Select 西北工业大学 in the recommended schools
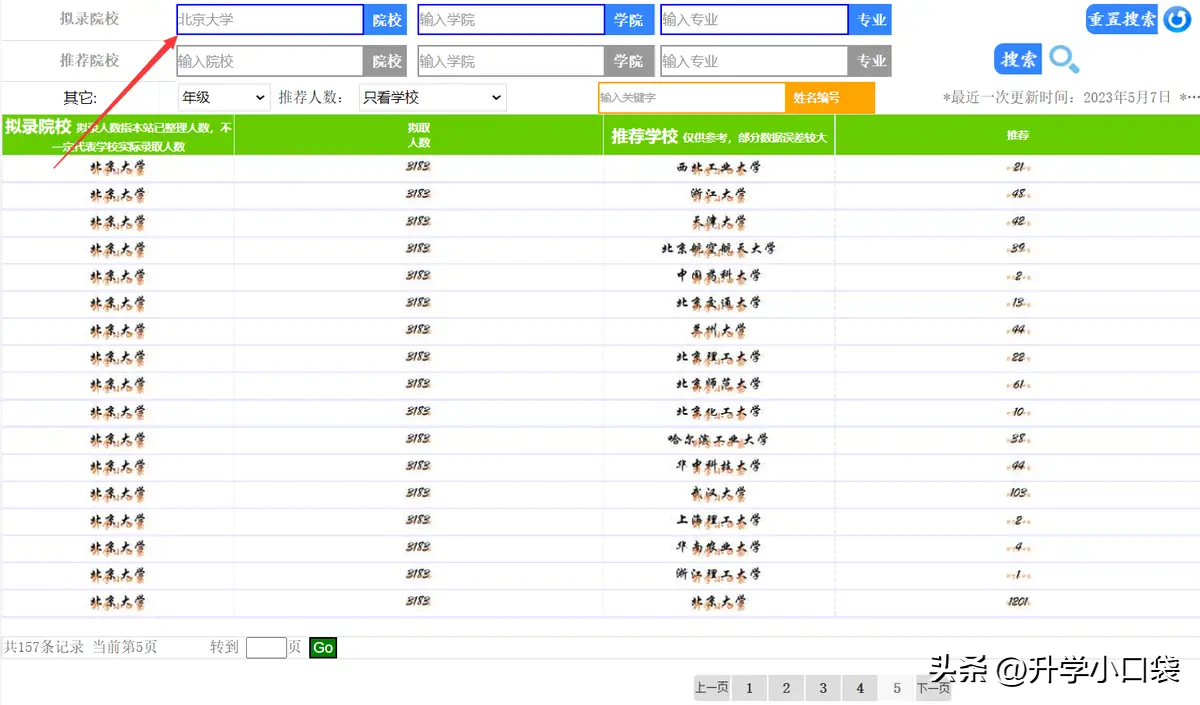This screenshot has height=705, width=1200. (x=718, y=168)
